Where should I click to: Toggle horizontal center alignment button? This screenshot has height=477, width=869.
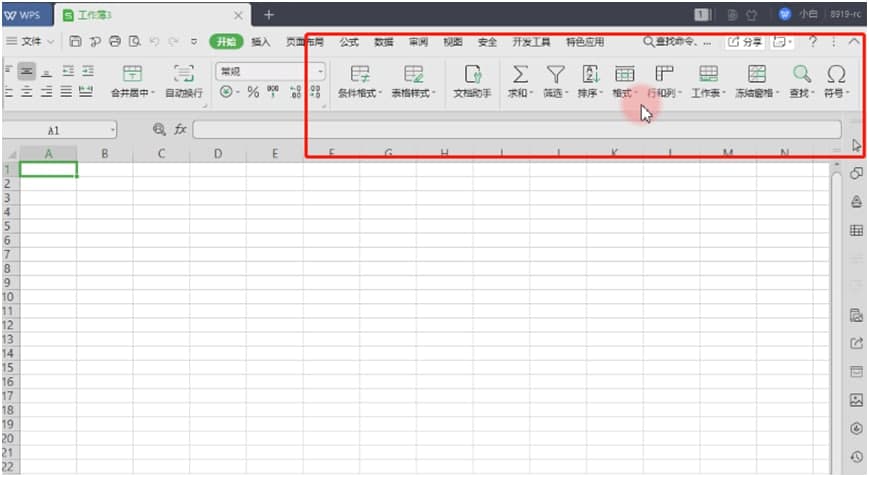click(26, 91)
